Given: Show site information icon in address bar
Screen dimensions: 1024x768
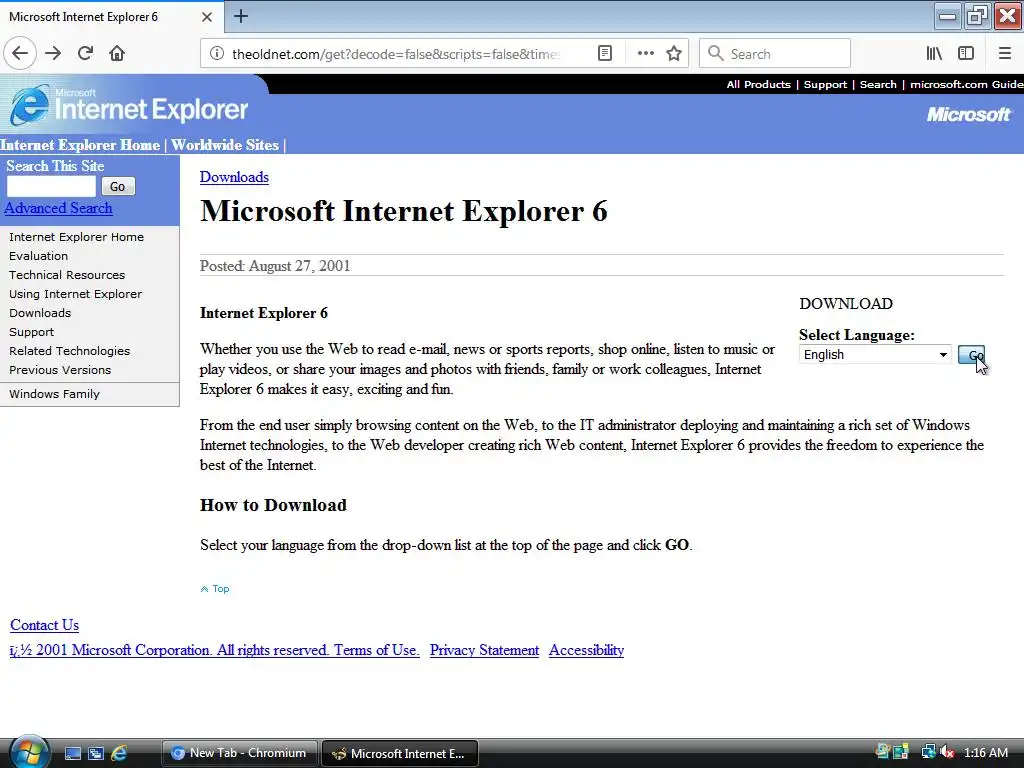Looking at the screenshot, I should [217, 54].
